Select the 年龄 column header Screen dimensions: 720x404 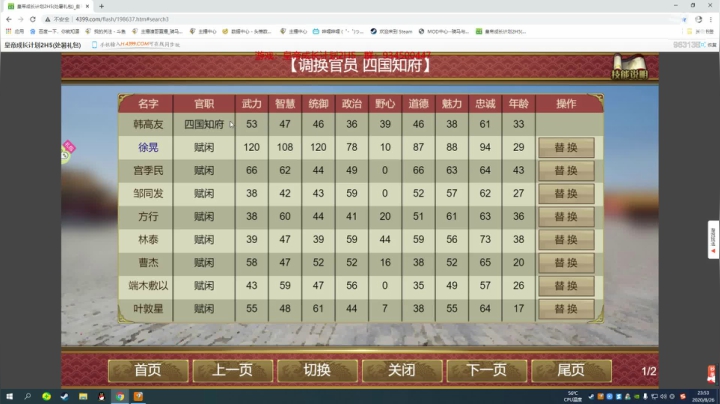[x=518, y=104]
